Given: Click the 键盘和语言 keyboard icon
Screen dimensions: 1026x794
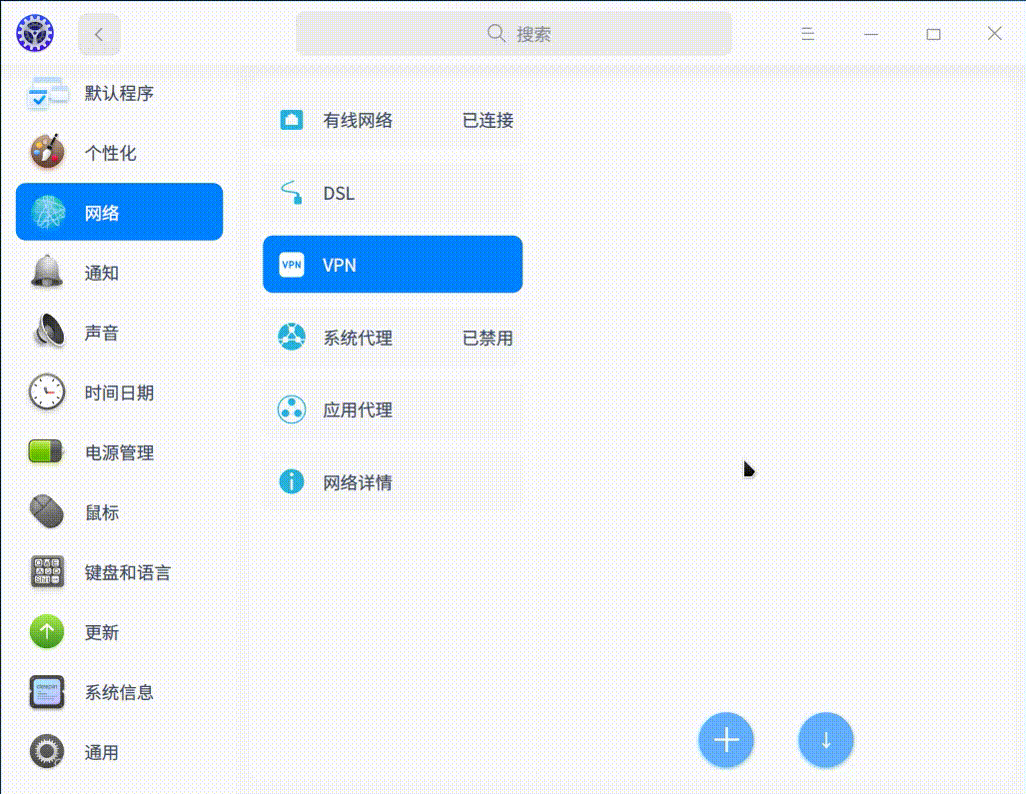Looking at the screenshot, I should [47, 571].
